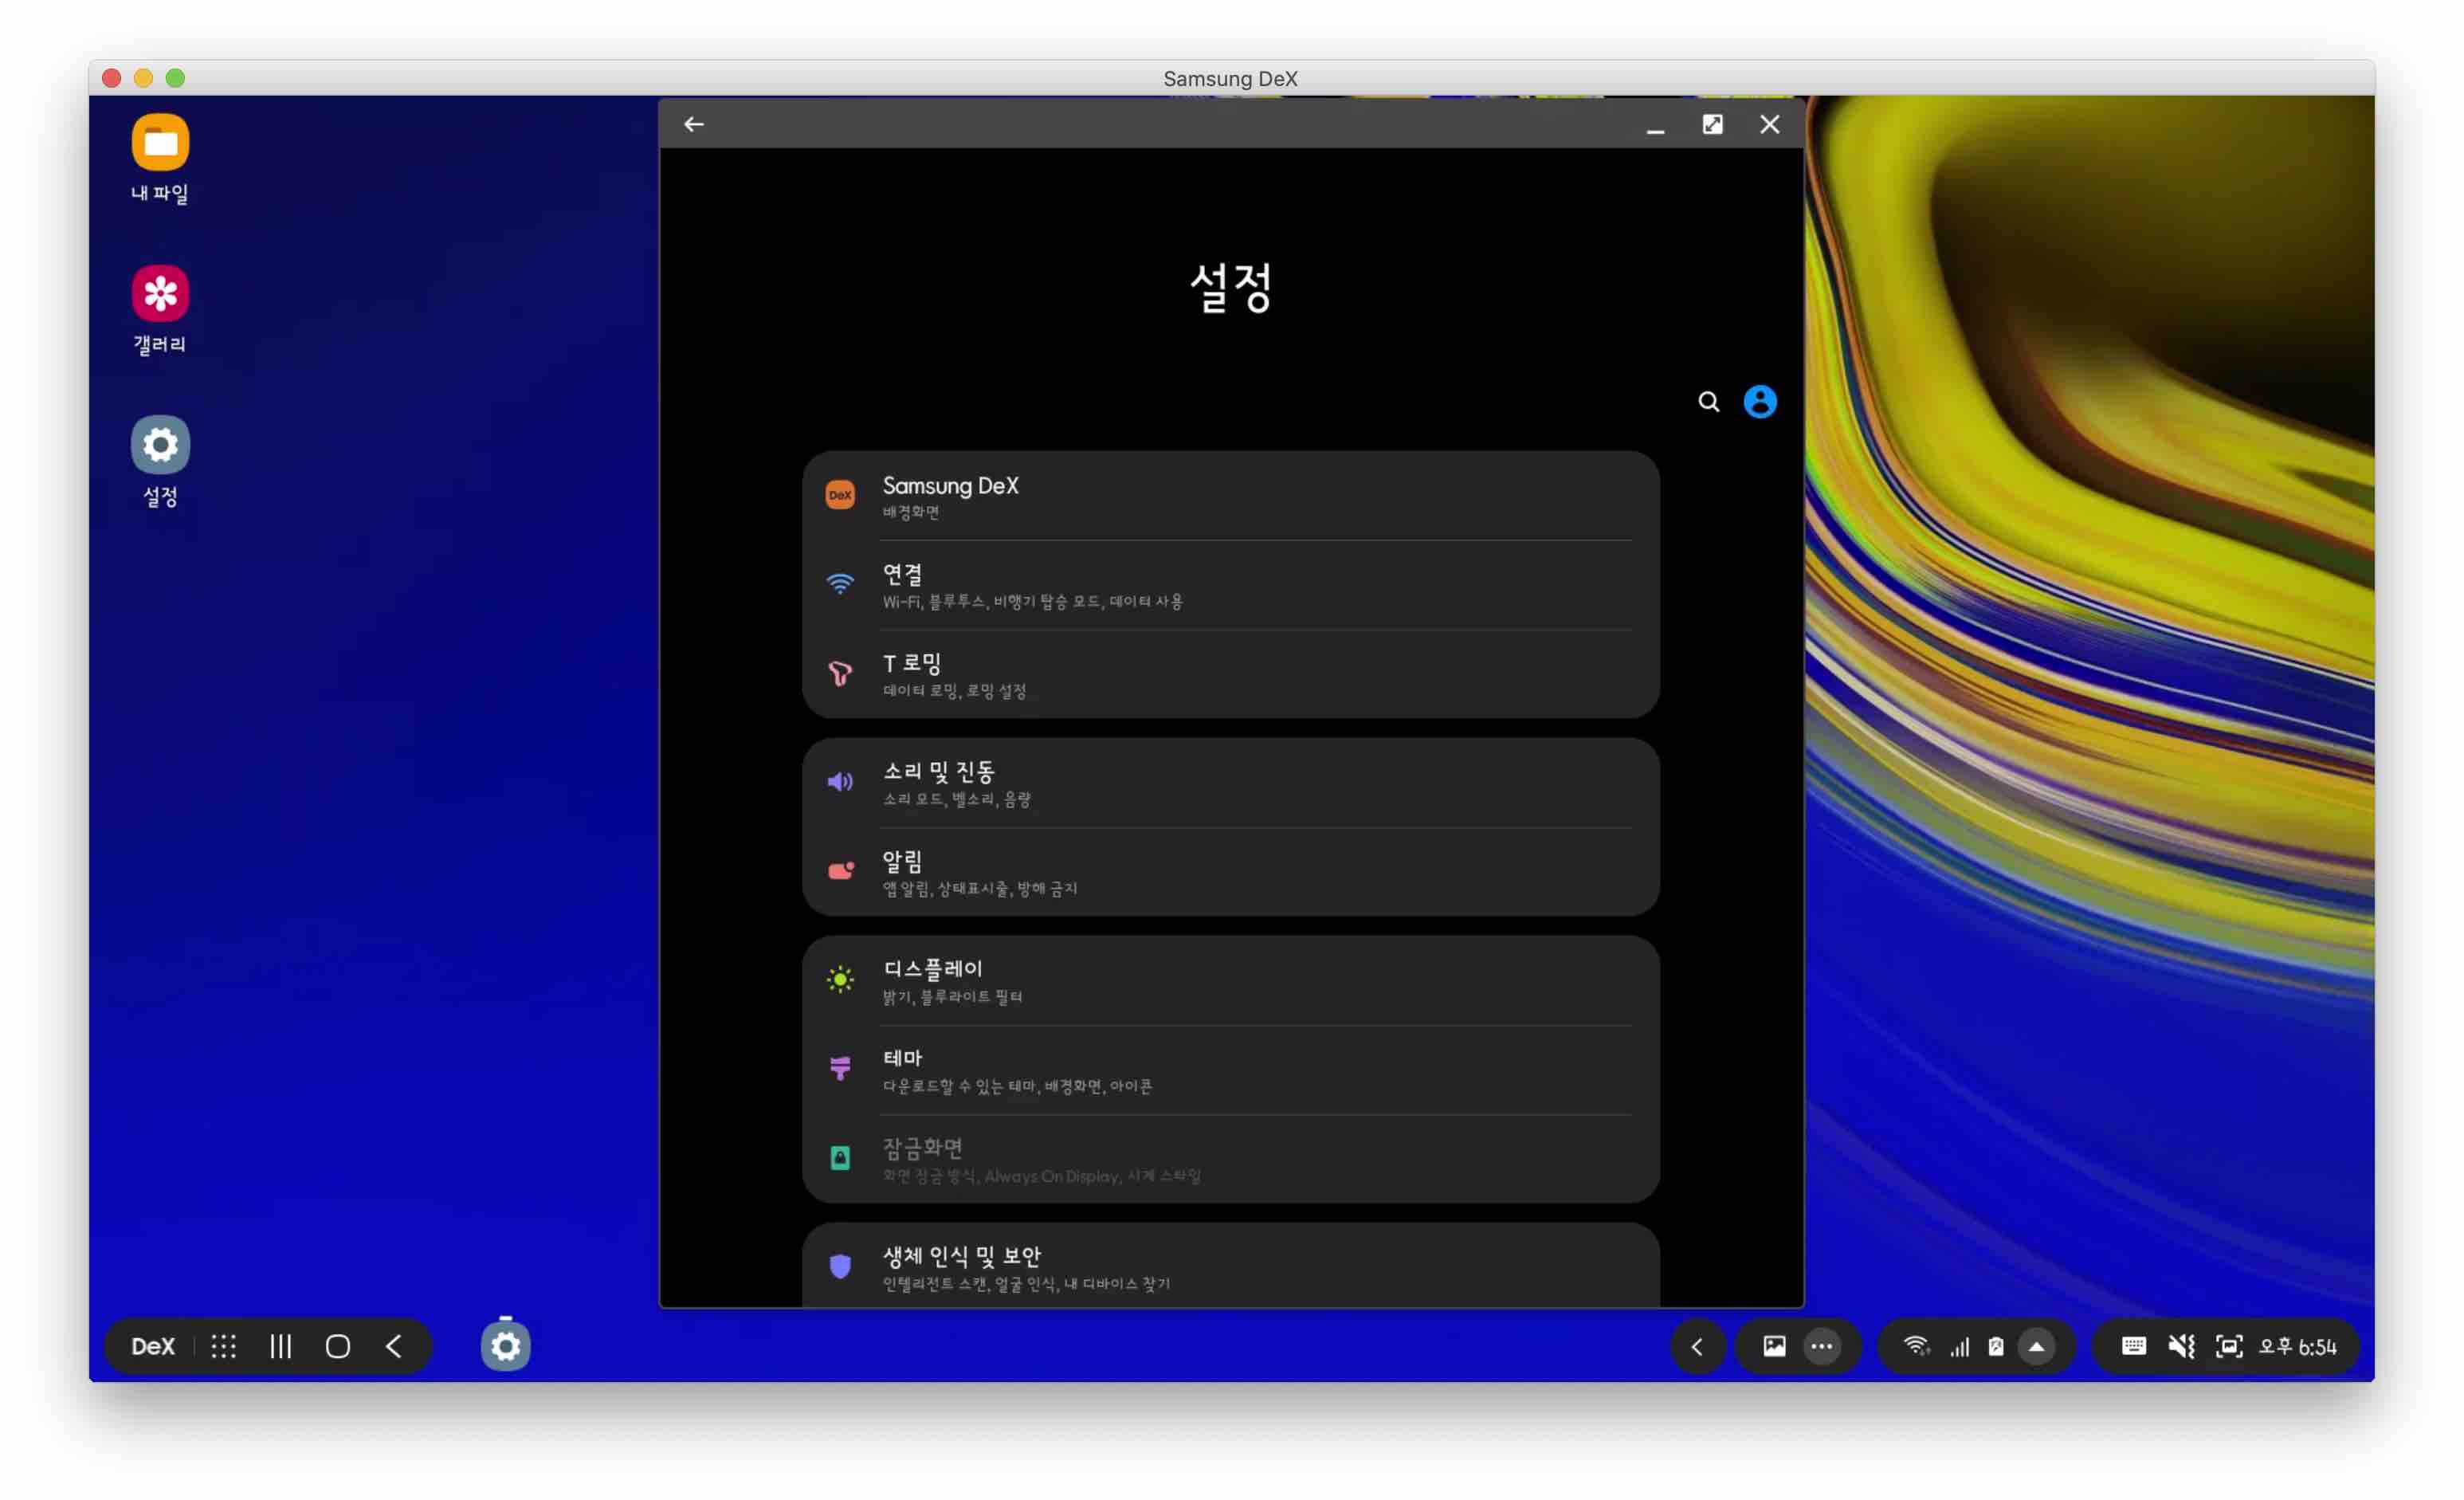Viewport: 2464px width, 1500px height.
Task: Expand the status tray up arrow
Action: [x=2036, y=1346]
